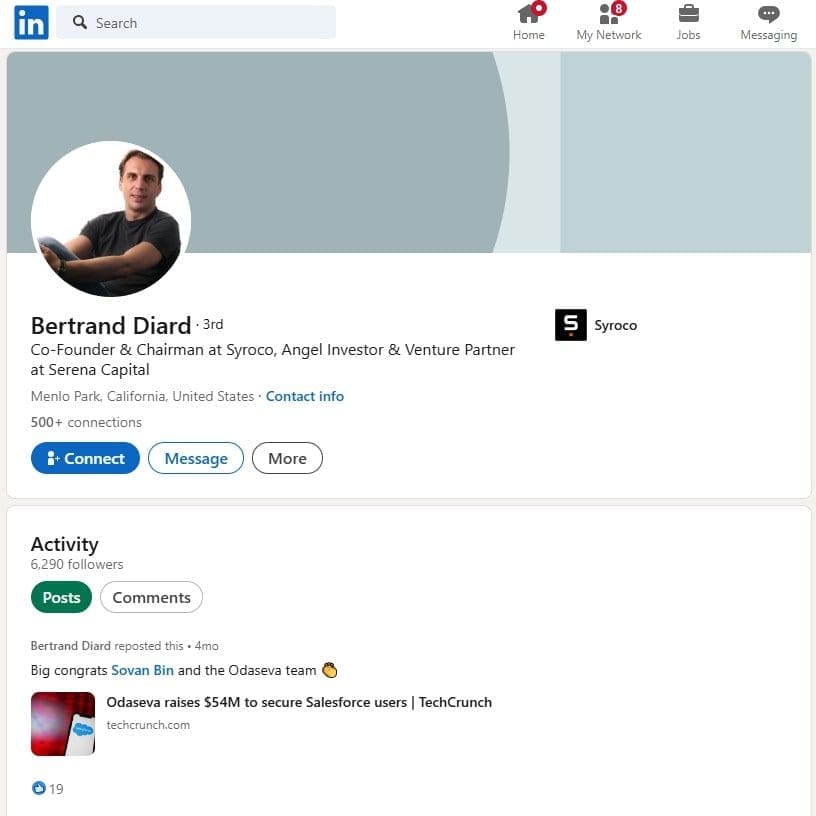Click the Syroco company logo
This screenshot has width=816, height=816.
click(570, 325)
